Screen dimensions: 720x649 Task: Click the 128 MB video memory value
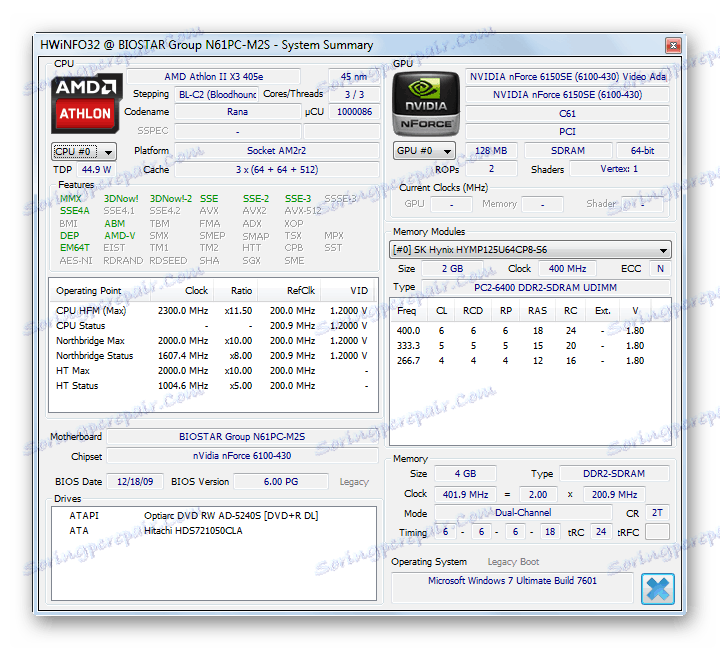pyautogui.click(x=491, y=151)
